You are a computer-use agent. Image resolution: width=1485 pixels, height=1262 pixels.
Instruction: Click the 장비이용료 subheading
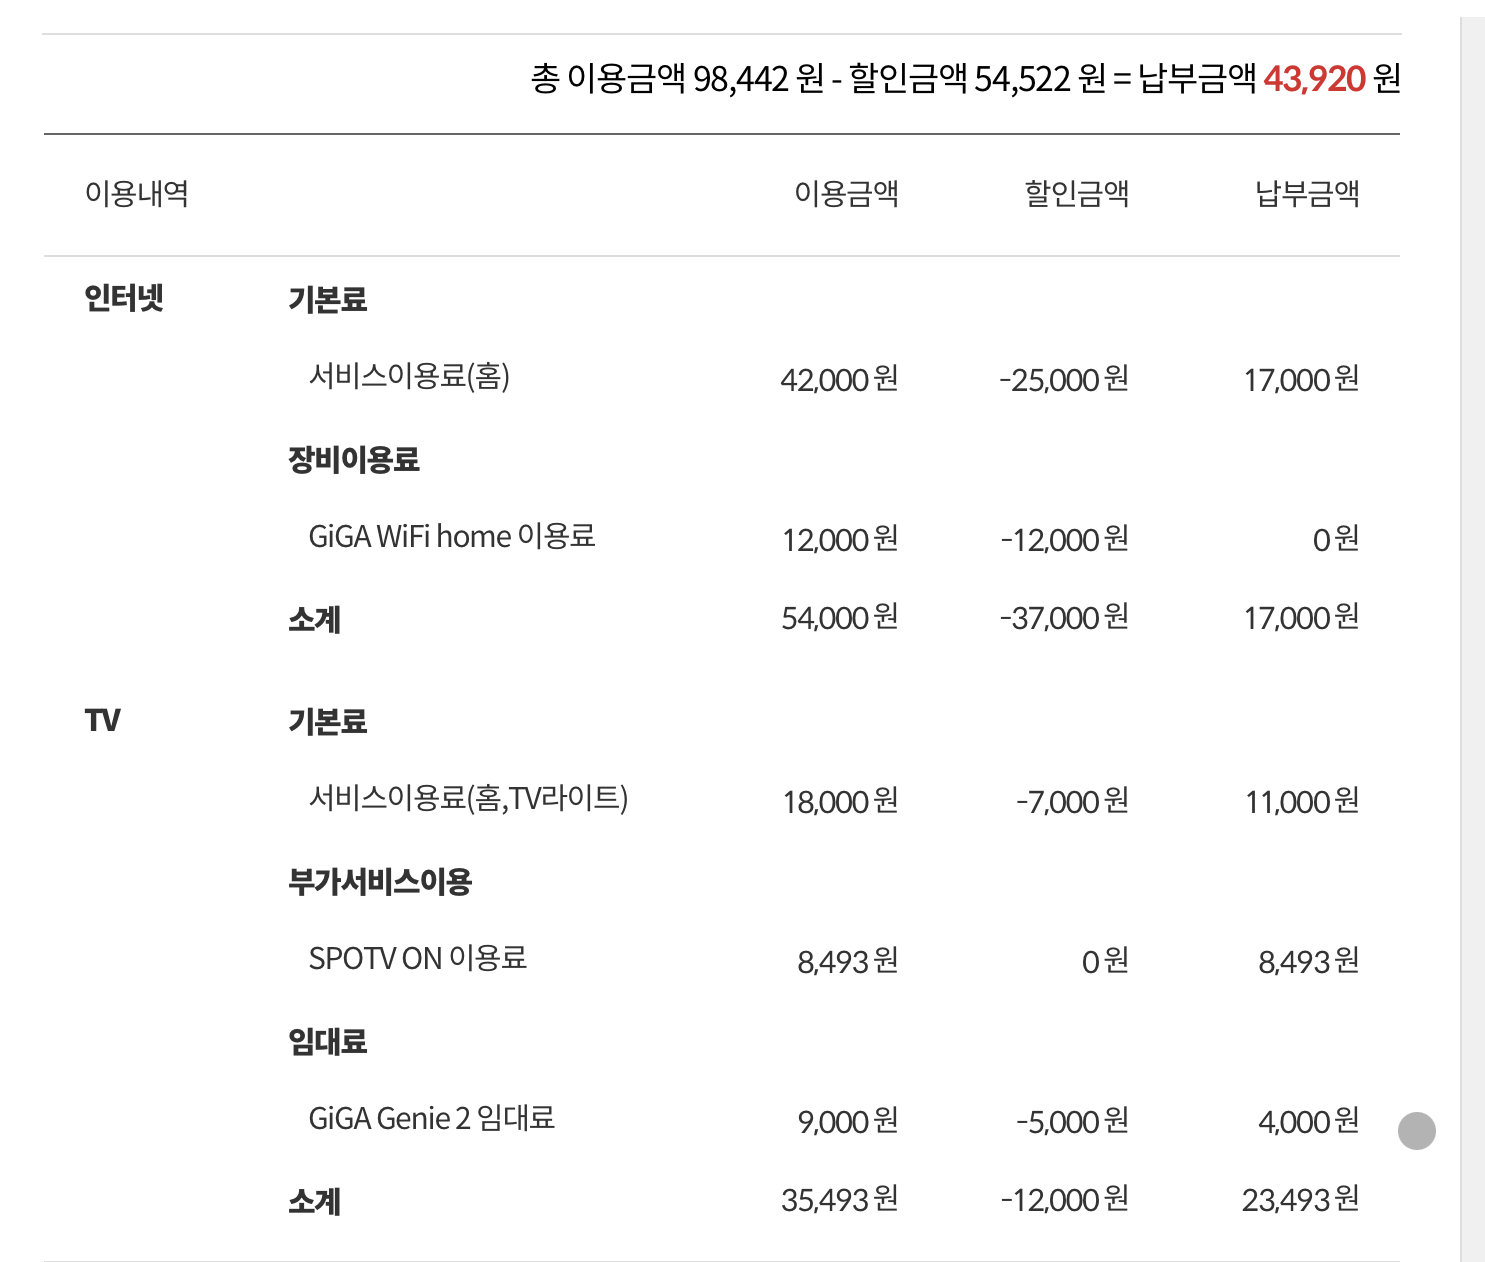coord(354,460)
